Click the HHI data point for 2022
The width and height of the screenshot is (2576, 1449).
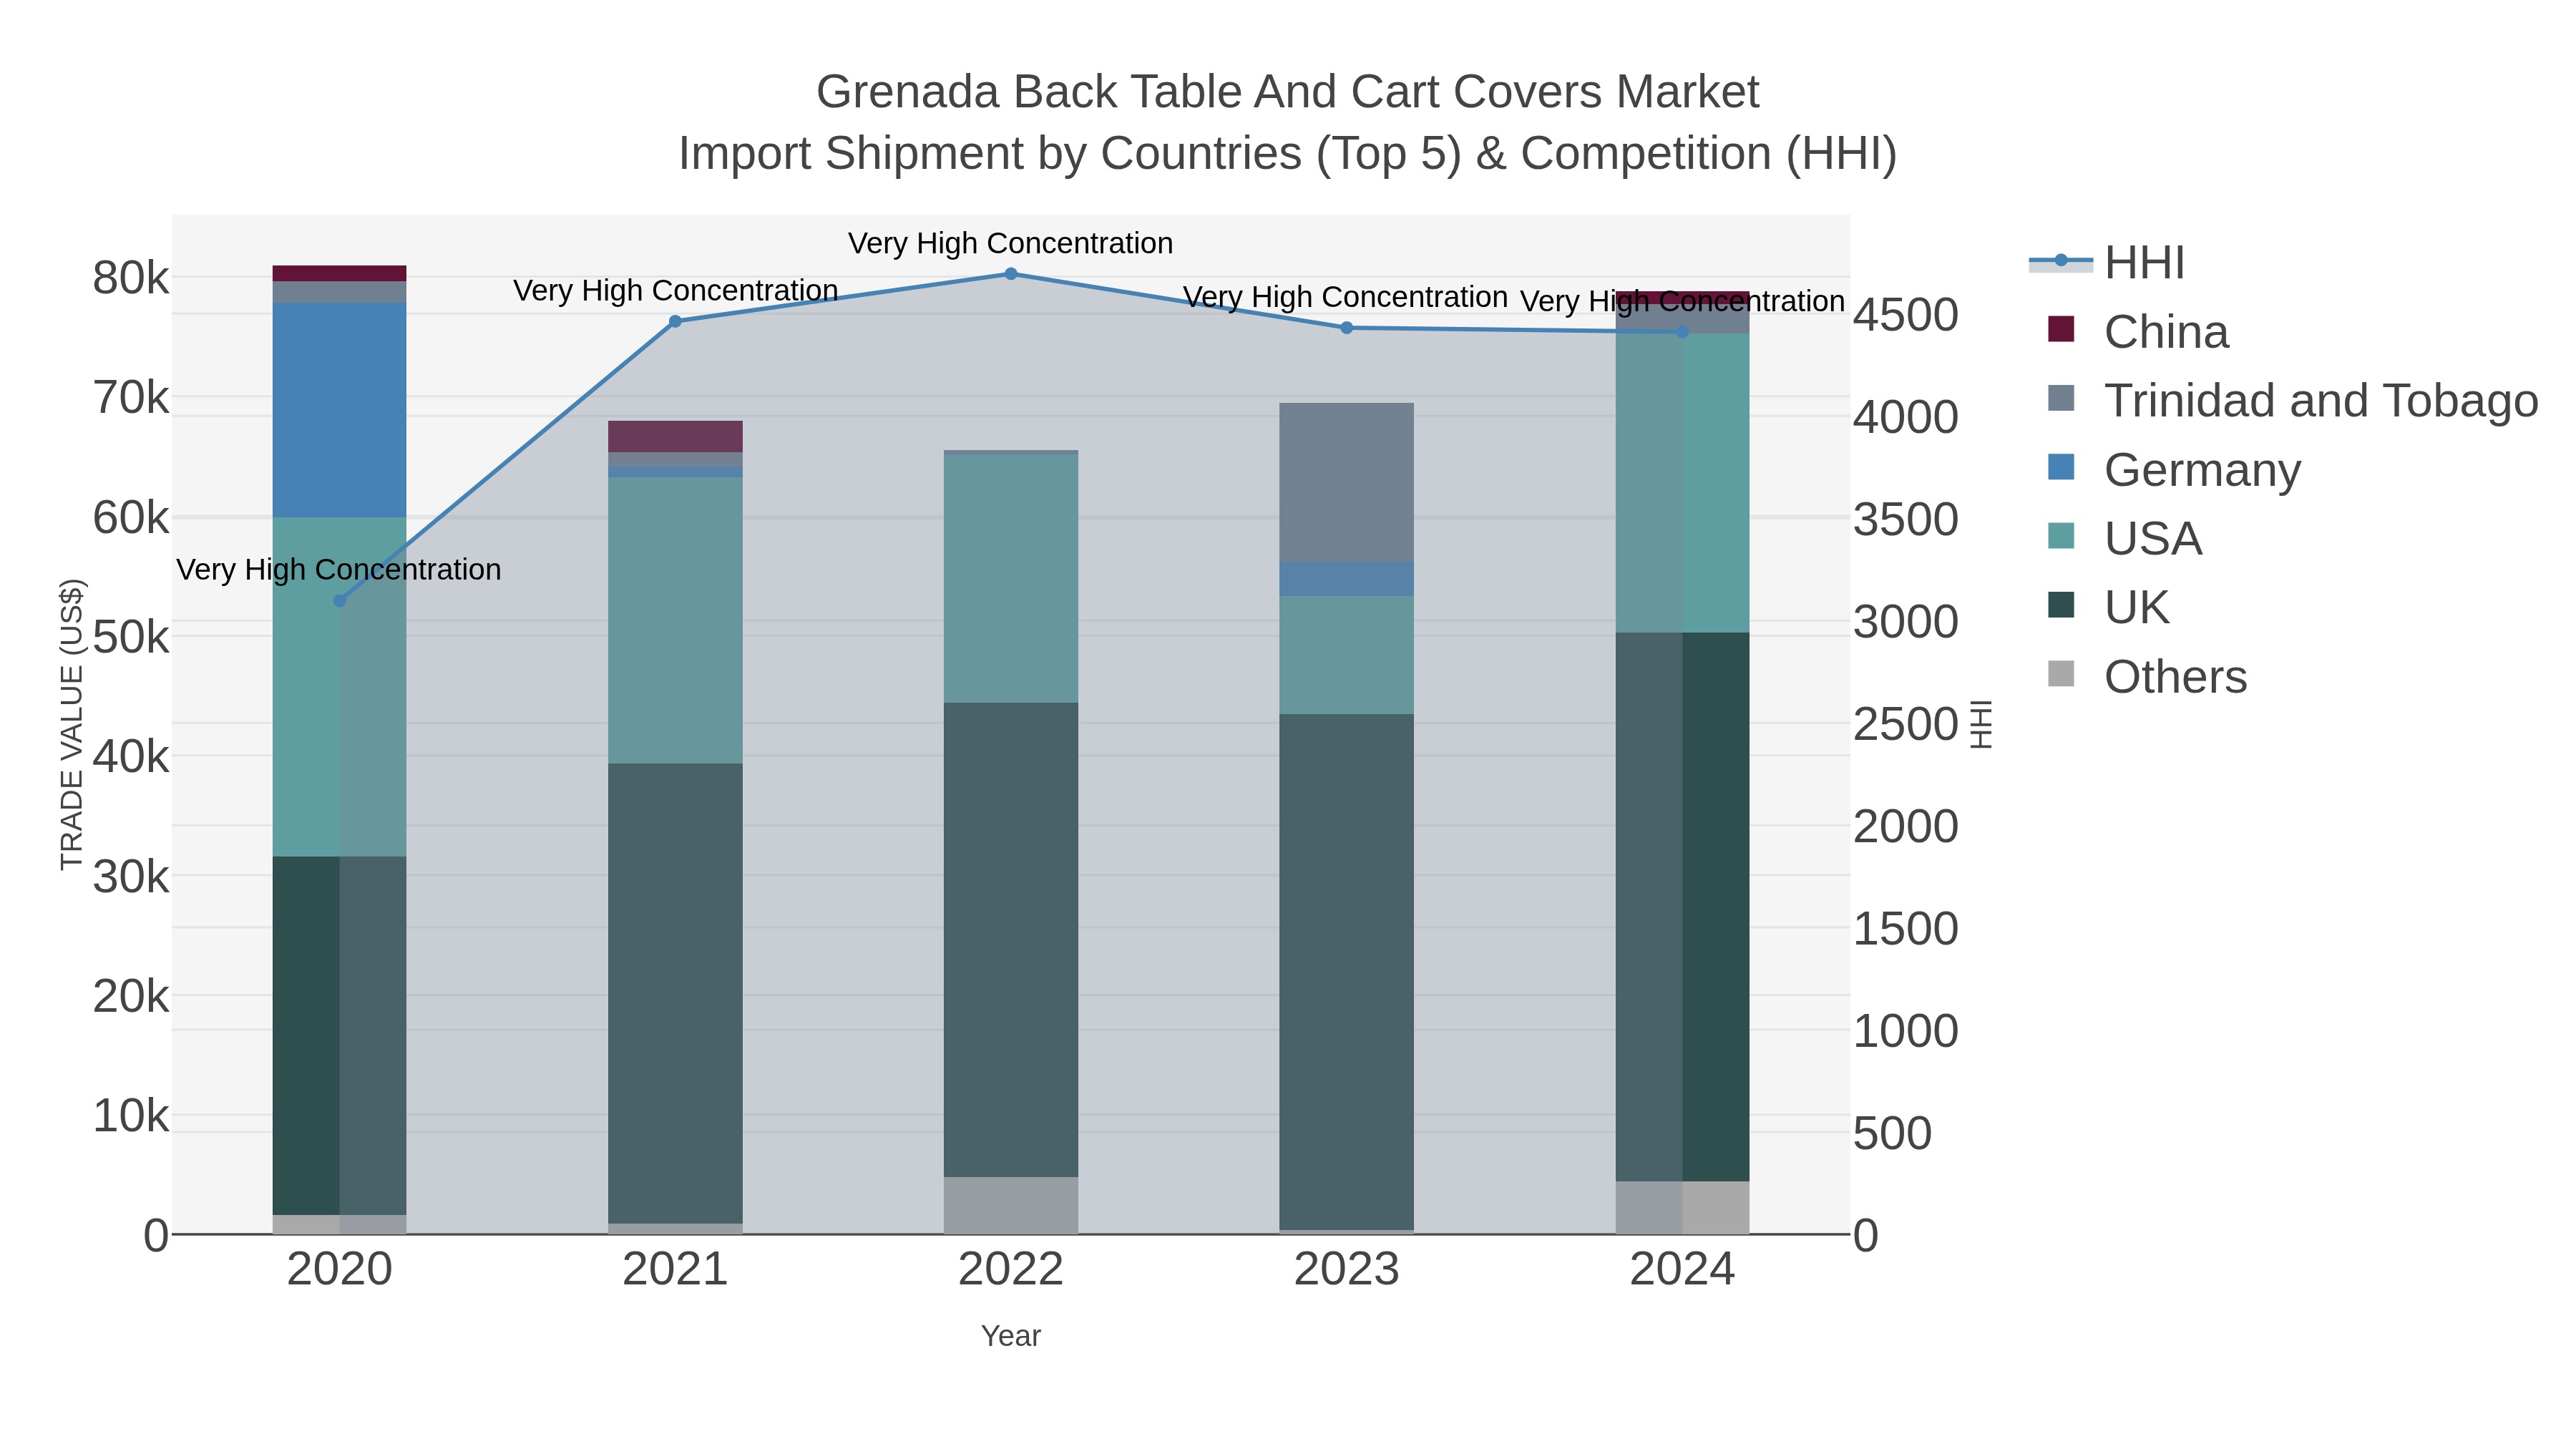tap(1011, 274)
